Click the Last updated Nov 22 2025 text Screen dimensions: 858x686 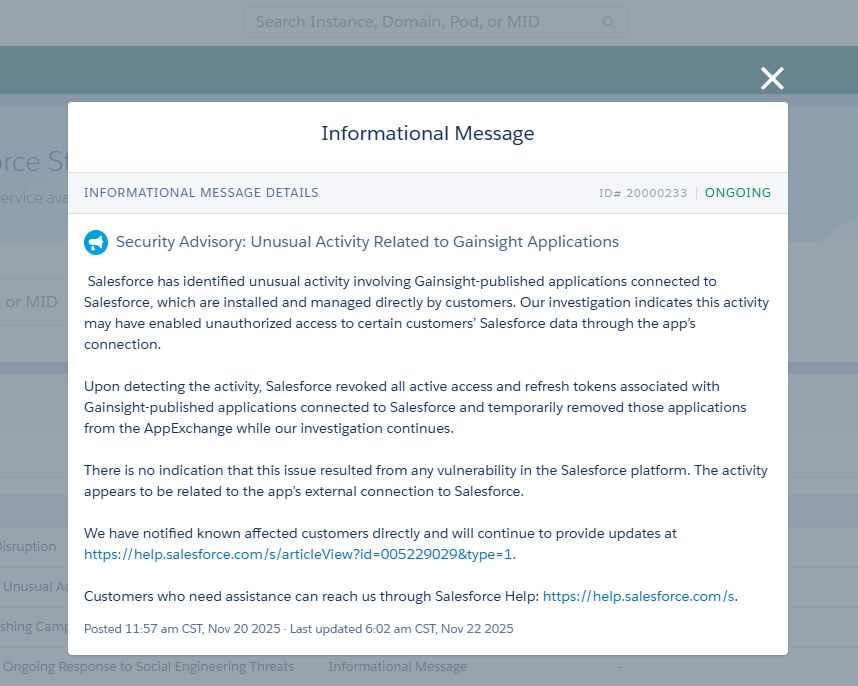click(x=402, y=629)
